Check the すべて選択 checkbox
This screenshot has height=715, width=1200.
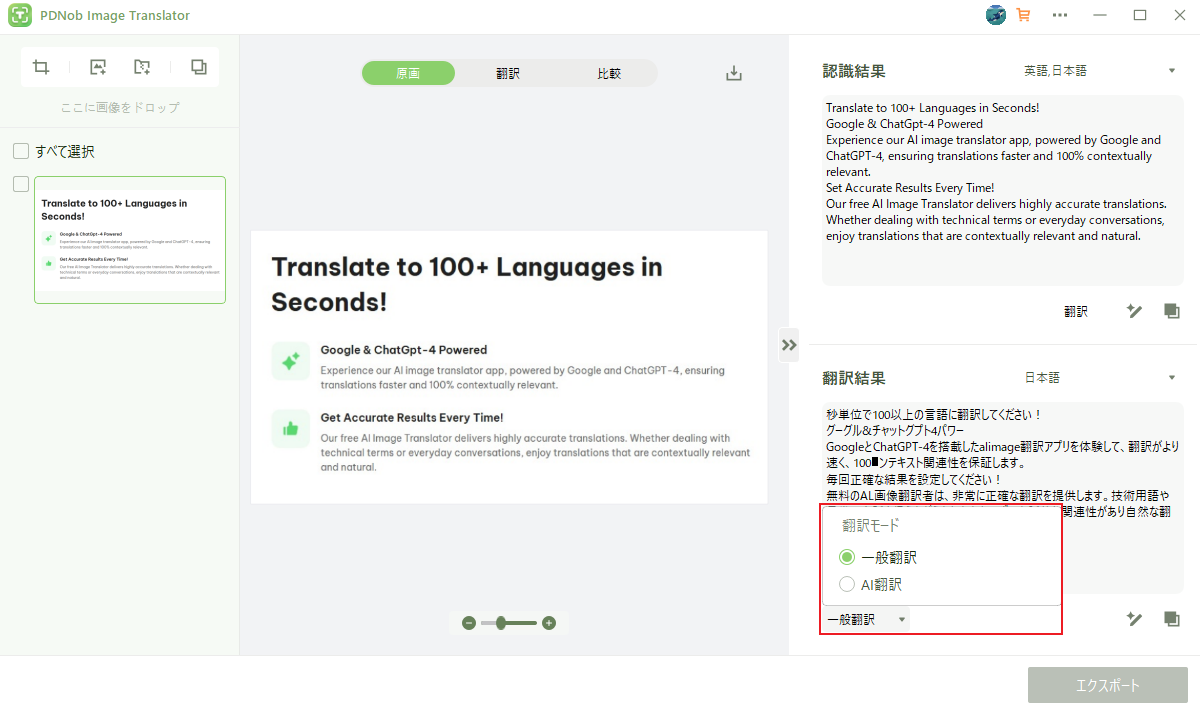pyautogui.click(x=21, y=150)
